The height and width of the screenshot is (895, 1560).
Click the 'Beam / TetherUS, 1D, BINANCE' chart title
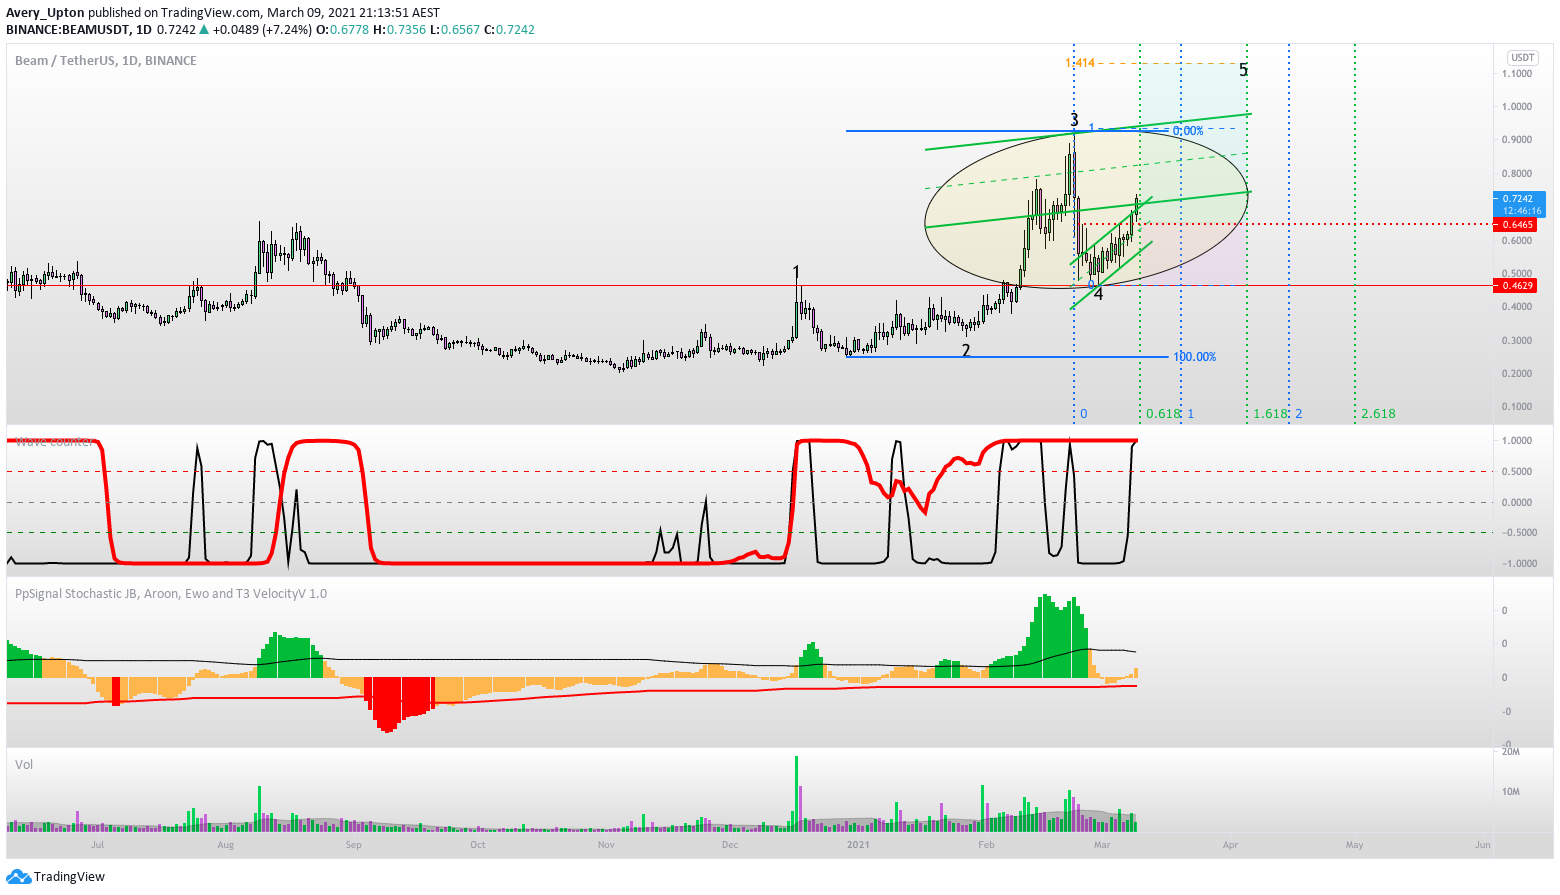106,61
